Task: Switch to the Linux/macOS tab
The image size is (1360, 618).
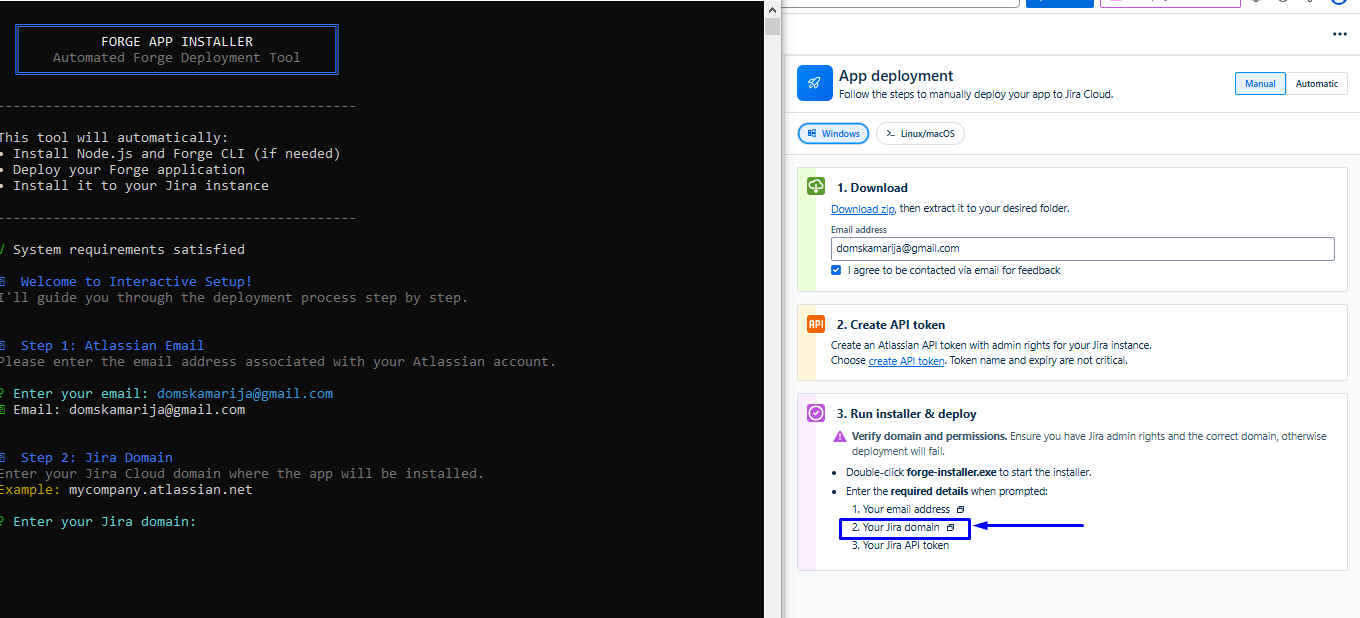Action: tap(920, 133)
